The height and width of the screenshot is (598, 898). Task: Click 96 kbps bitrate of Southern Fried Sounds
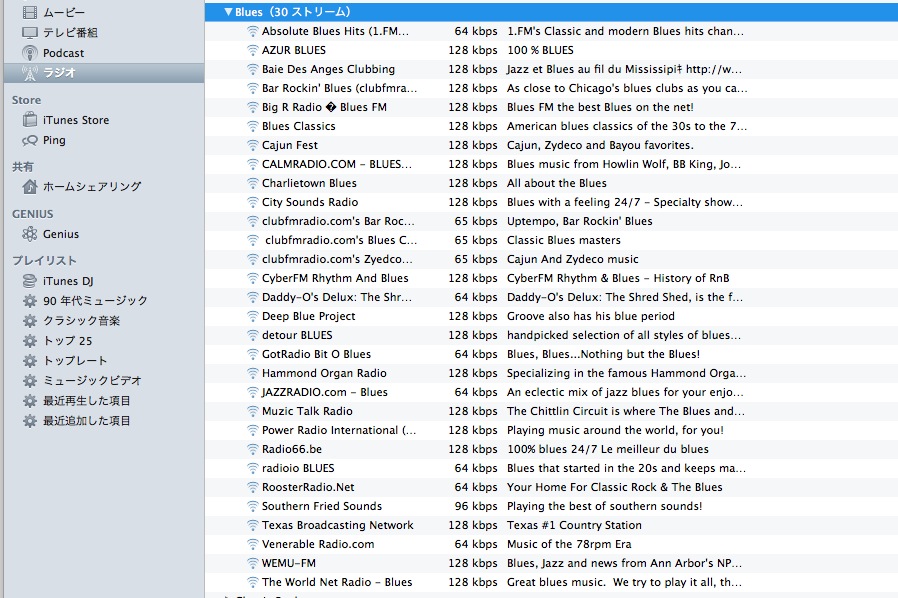[x=476, y=506]
